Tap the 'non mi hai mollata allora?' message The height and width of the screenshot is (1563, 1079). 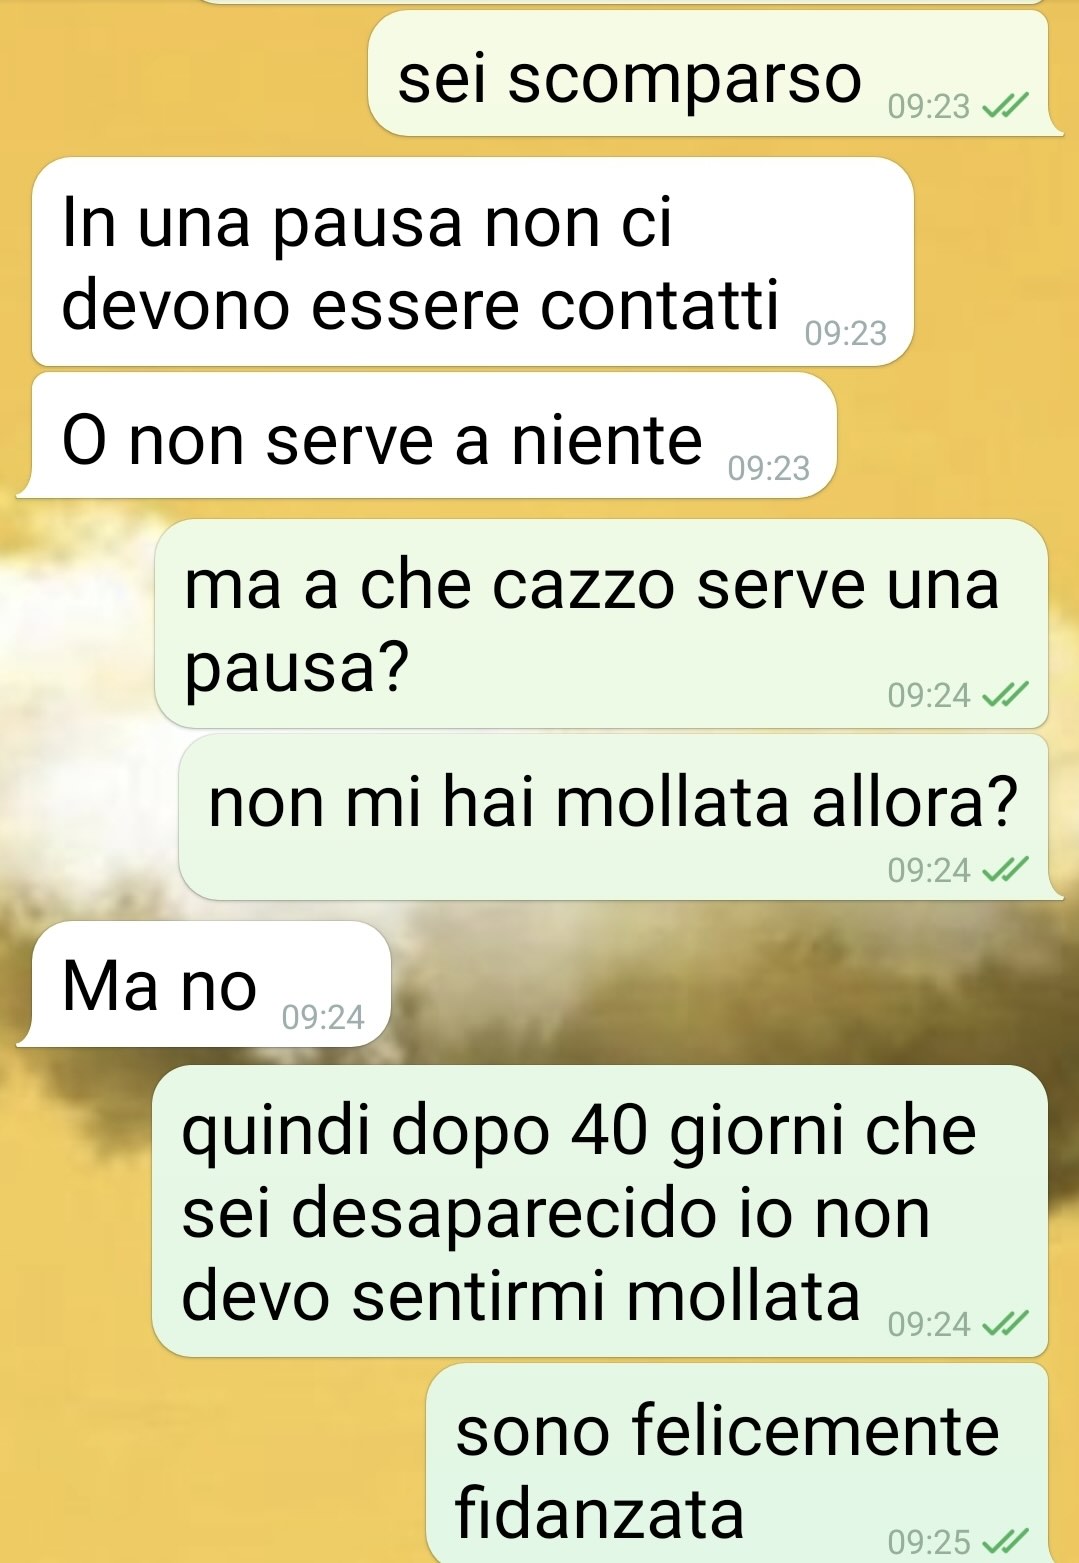613,817
